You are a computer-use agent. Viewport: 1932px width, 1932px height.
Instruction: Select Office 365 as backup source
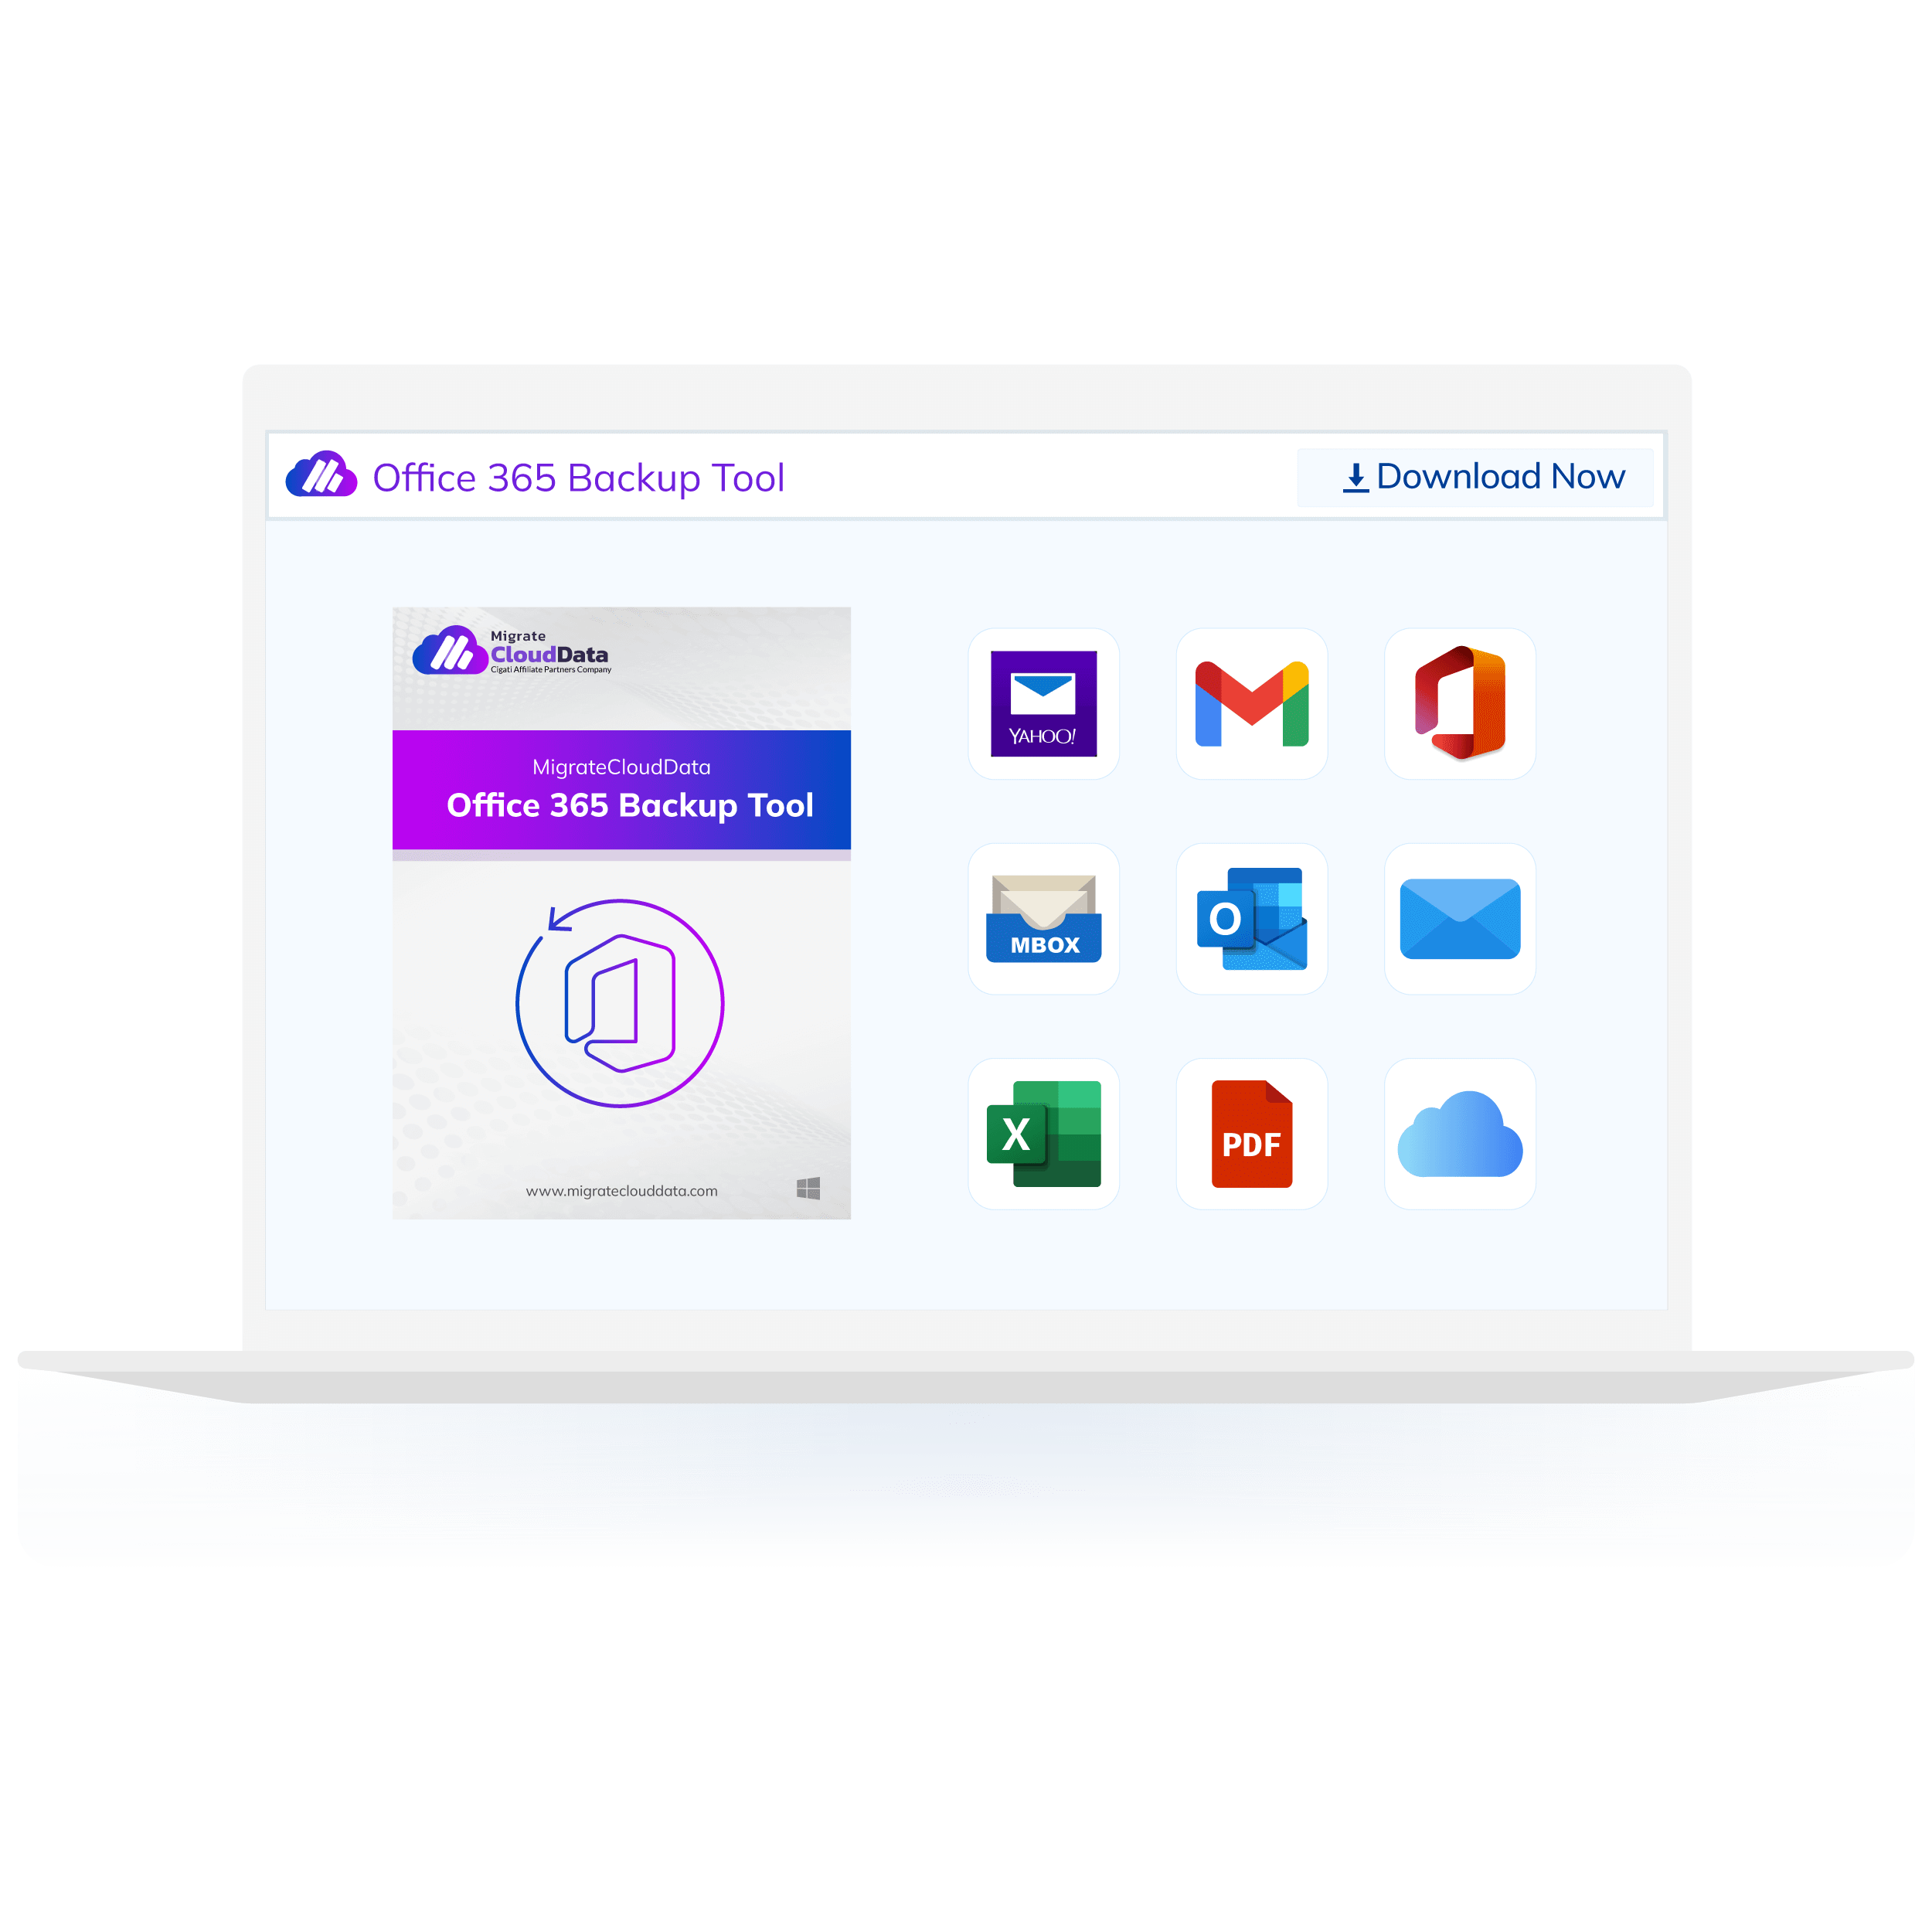(x=1460, y=704)
